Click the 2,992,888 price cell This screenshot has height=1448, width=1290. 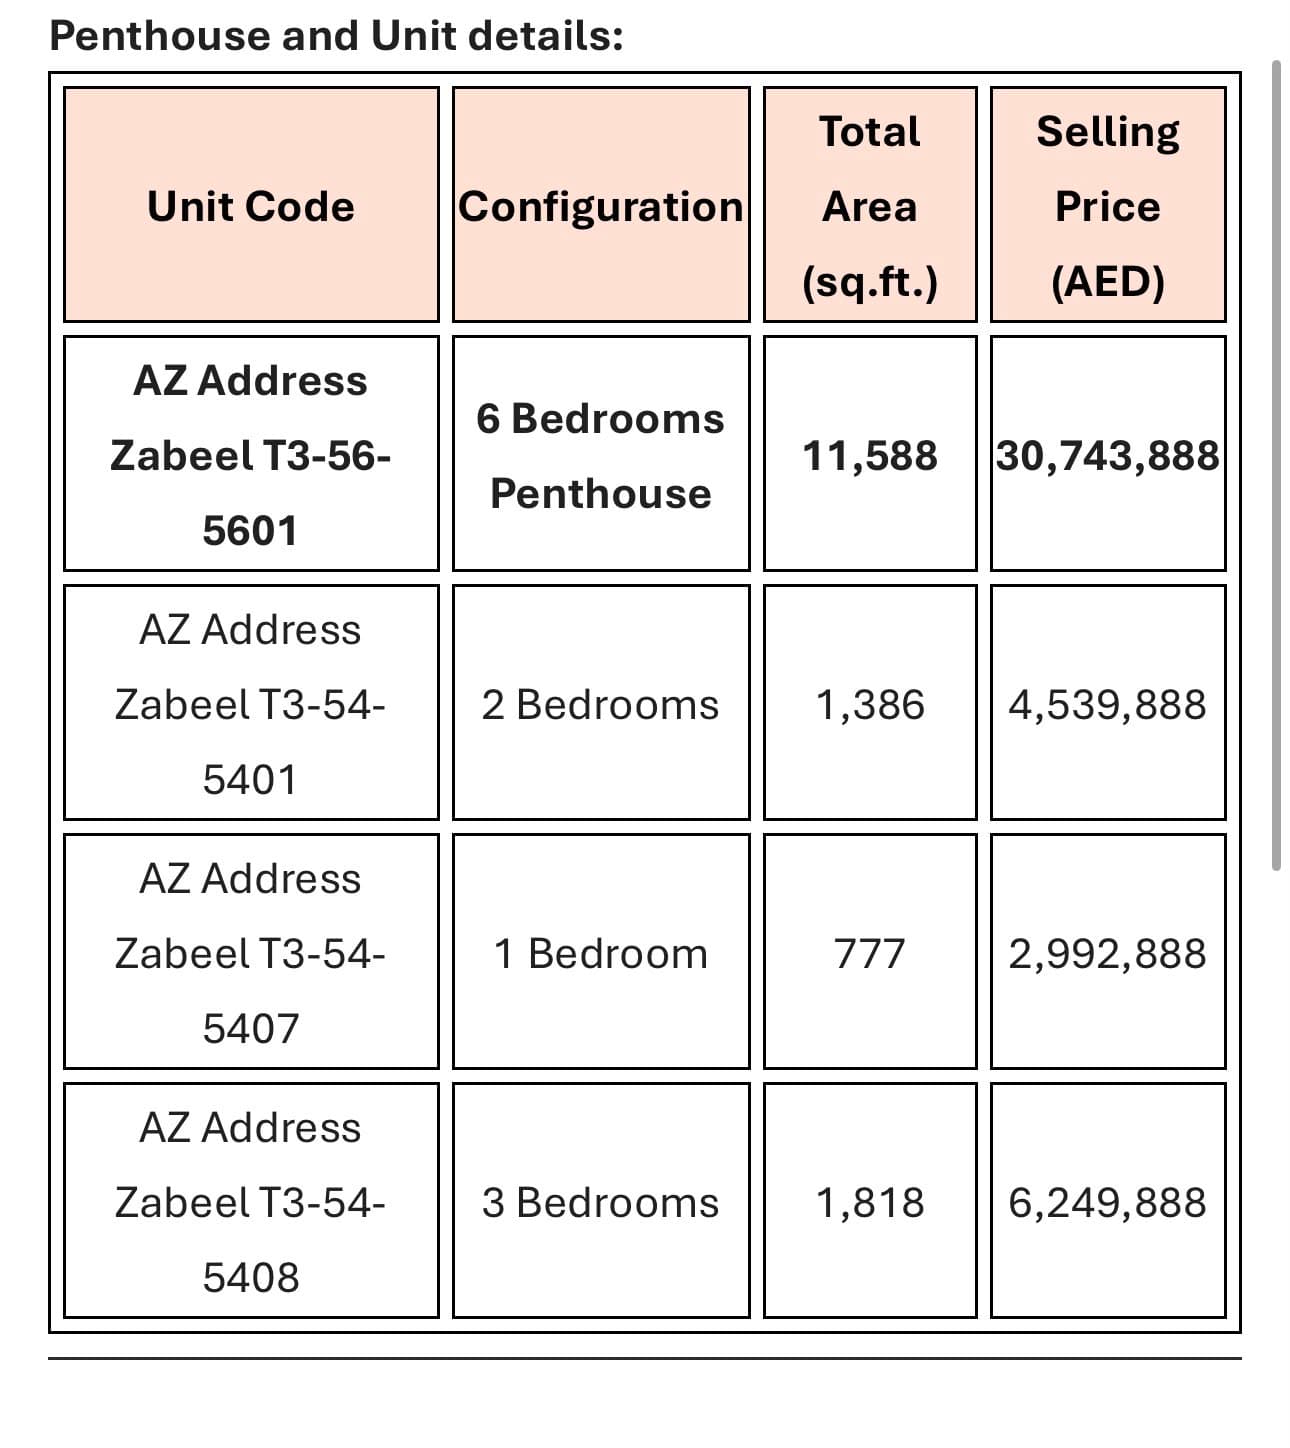[1108, 951]
